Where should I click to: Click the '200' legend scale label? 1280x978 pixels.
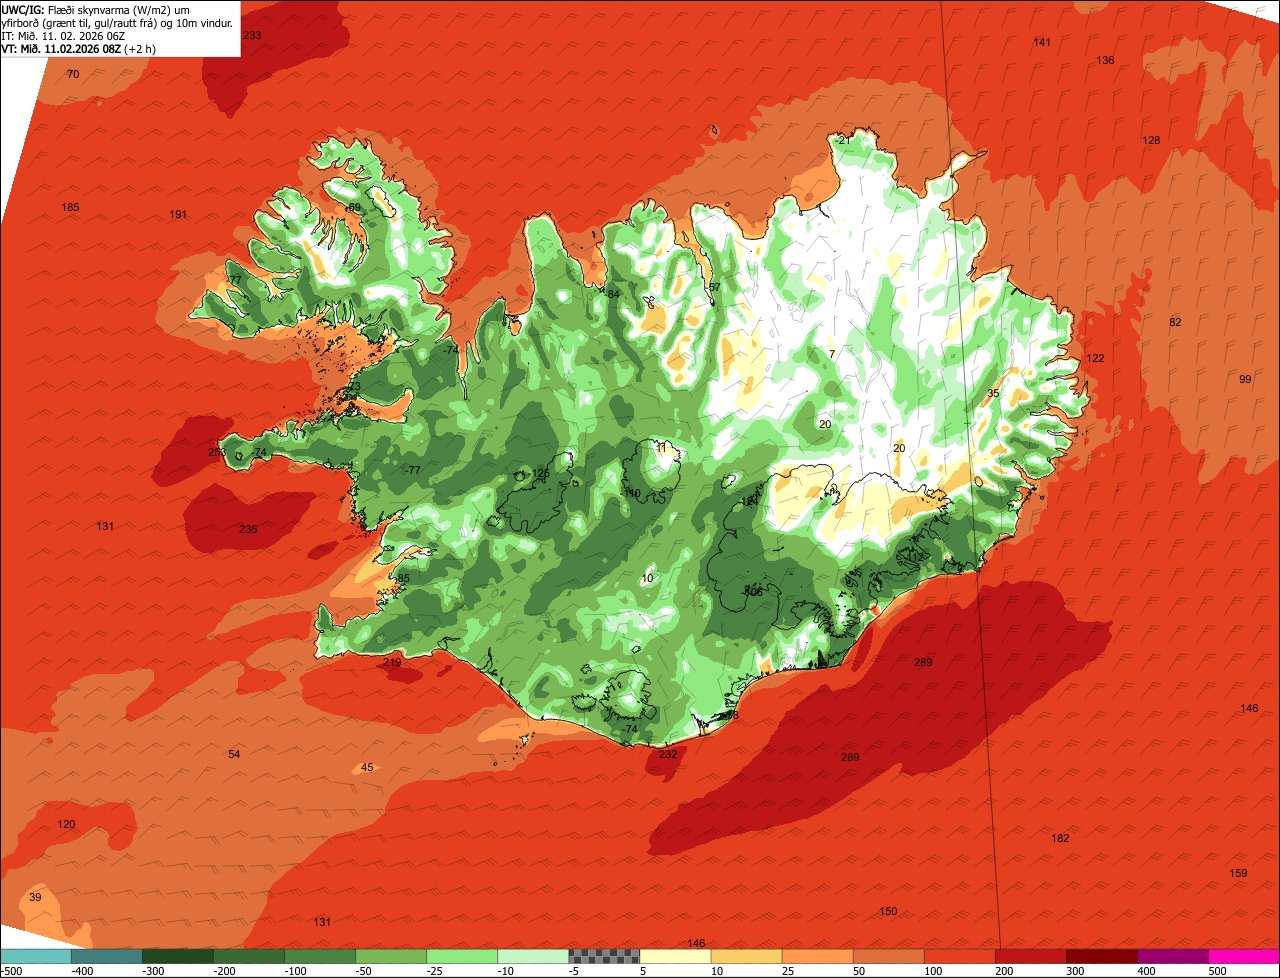pos(1004,971)
